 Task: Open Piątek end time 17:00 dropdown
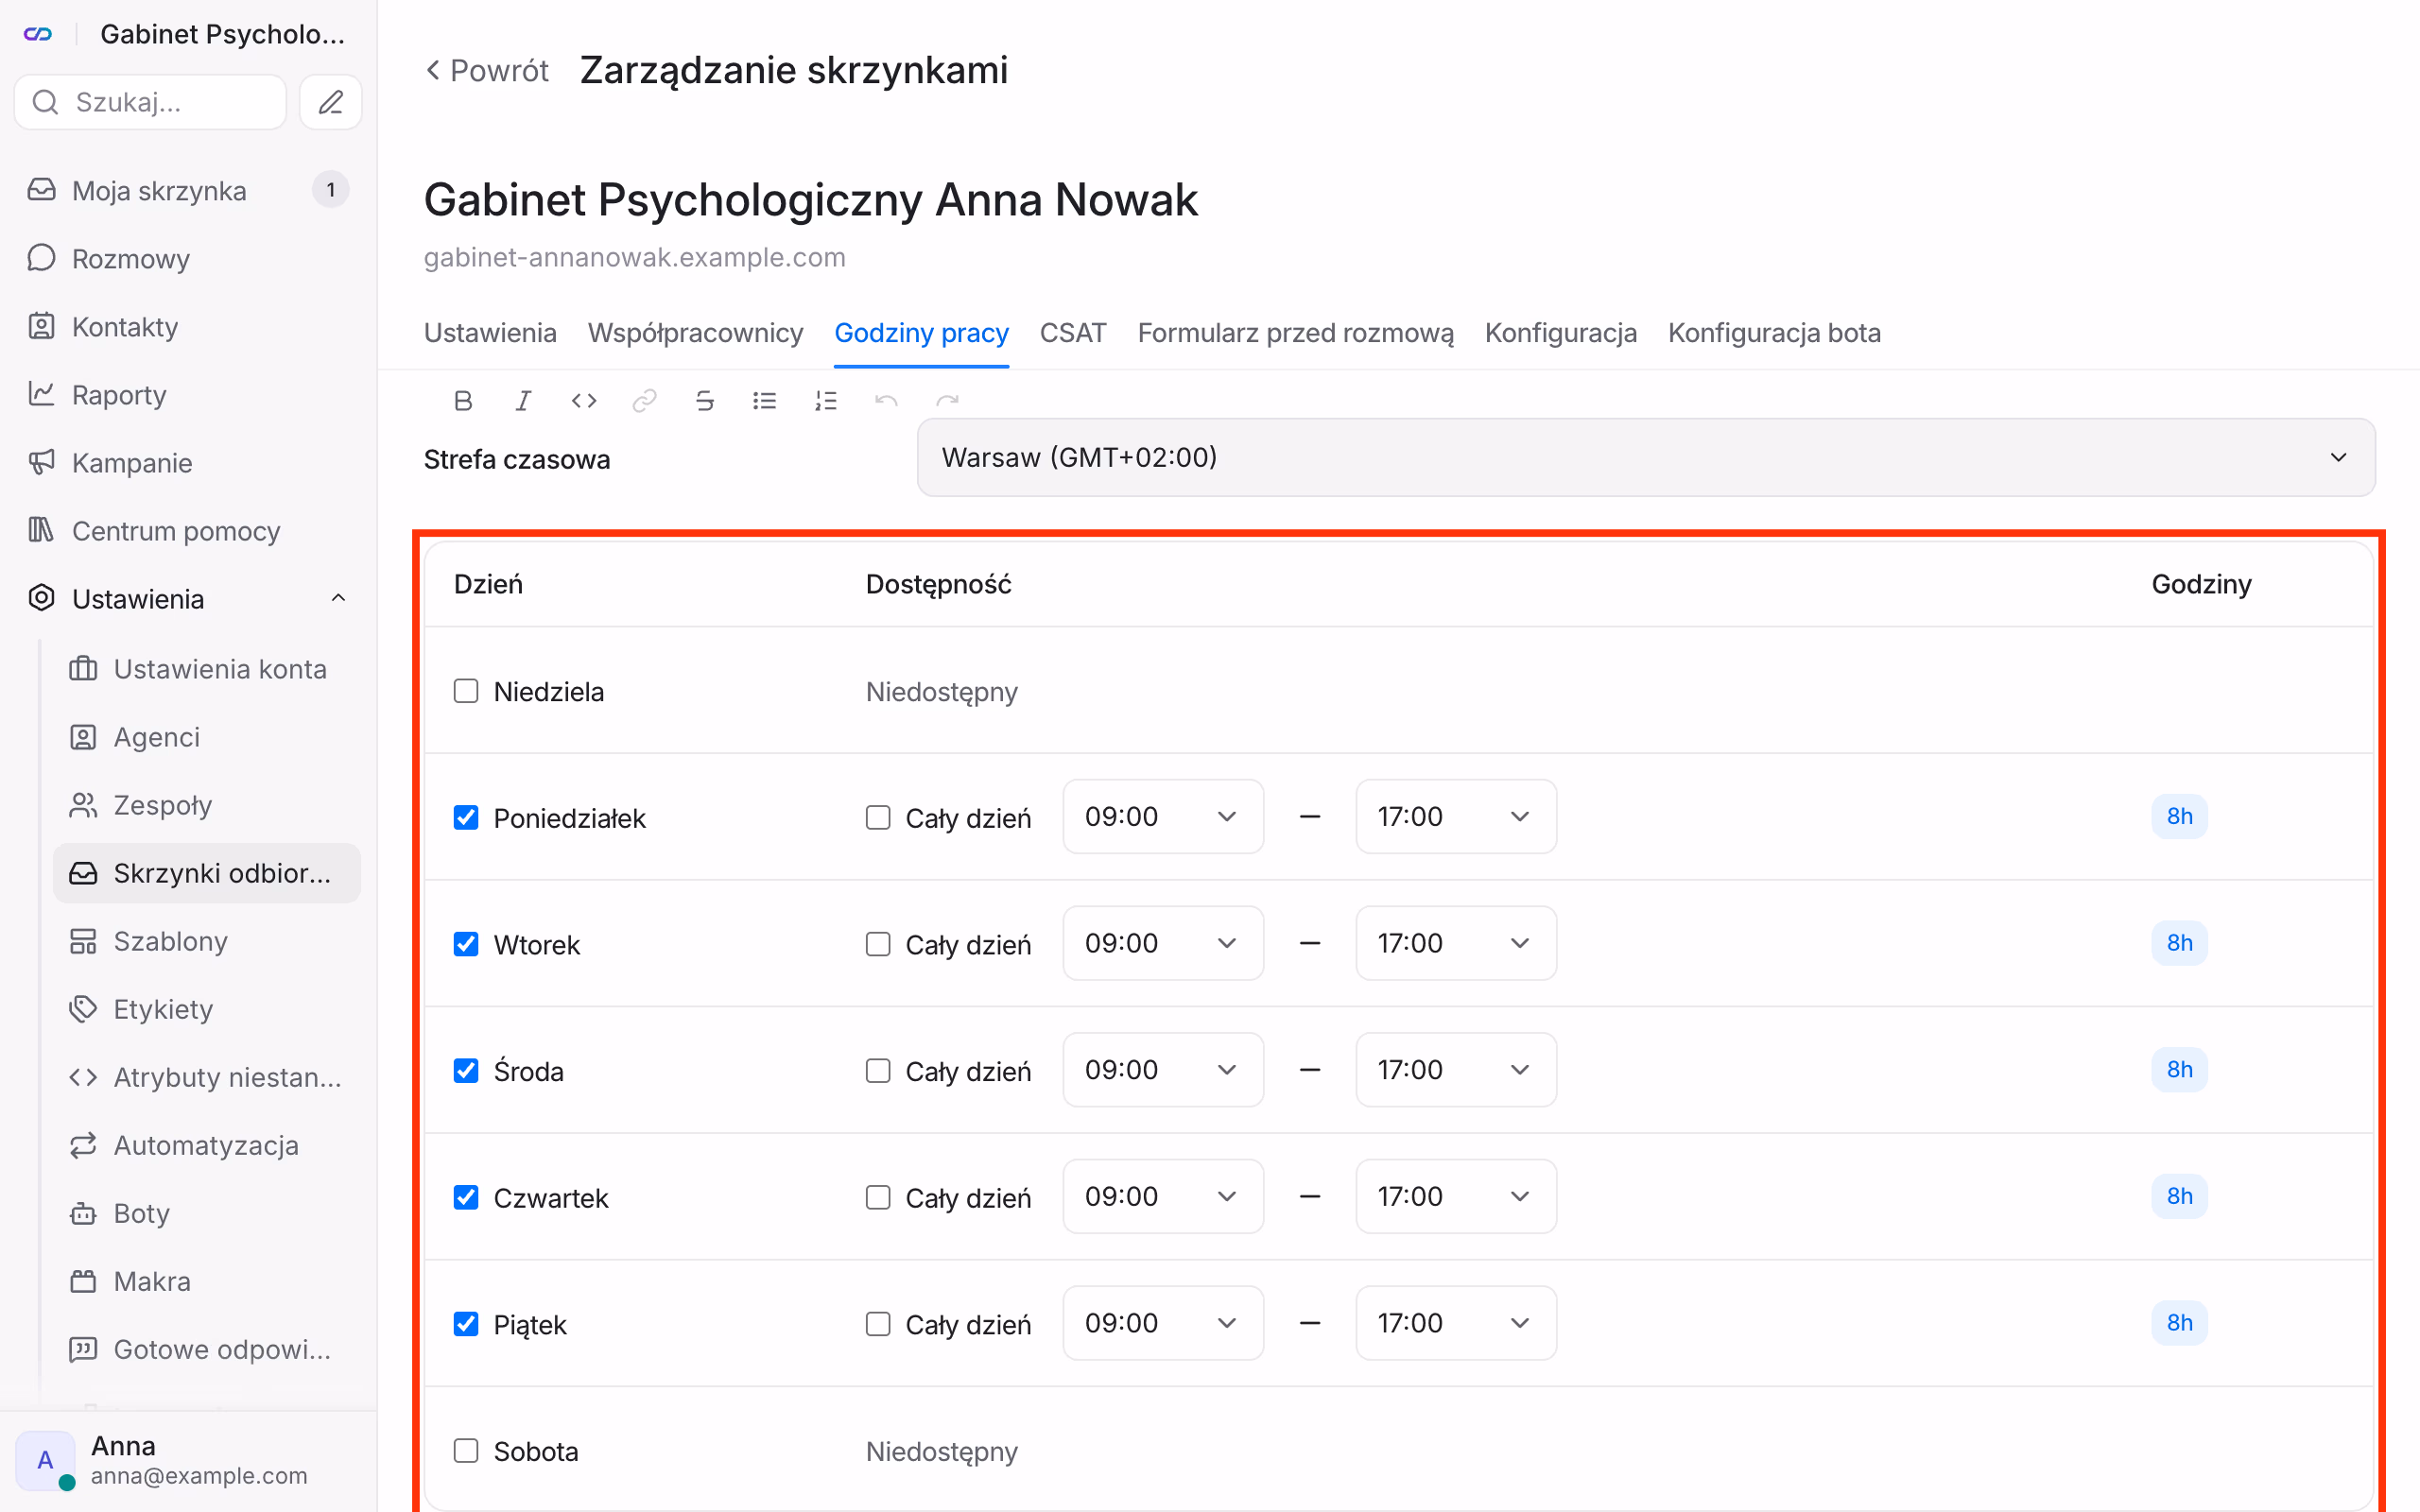1456,1323
